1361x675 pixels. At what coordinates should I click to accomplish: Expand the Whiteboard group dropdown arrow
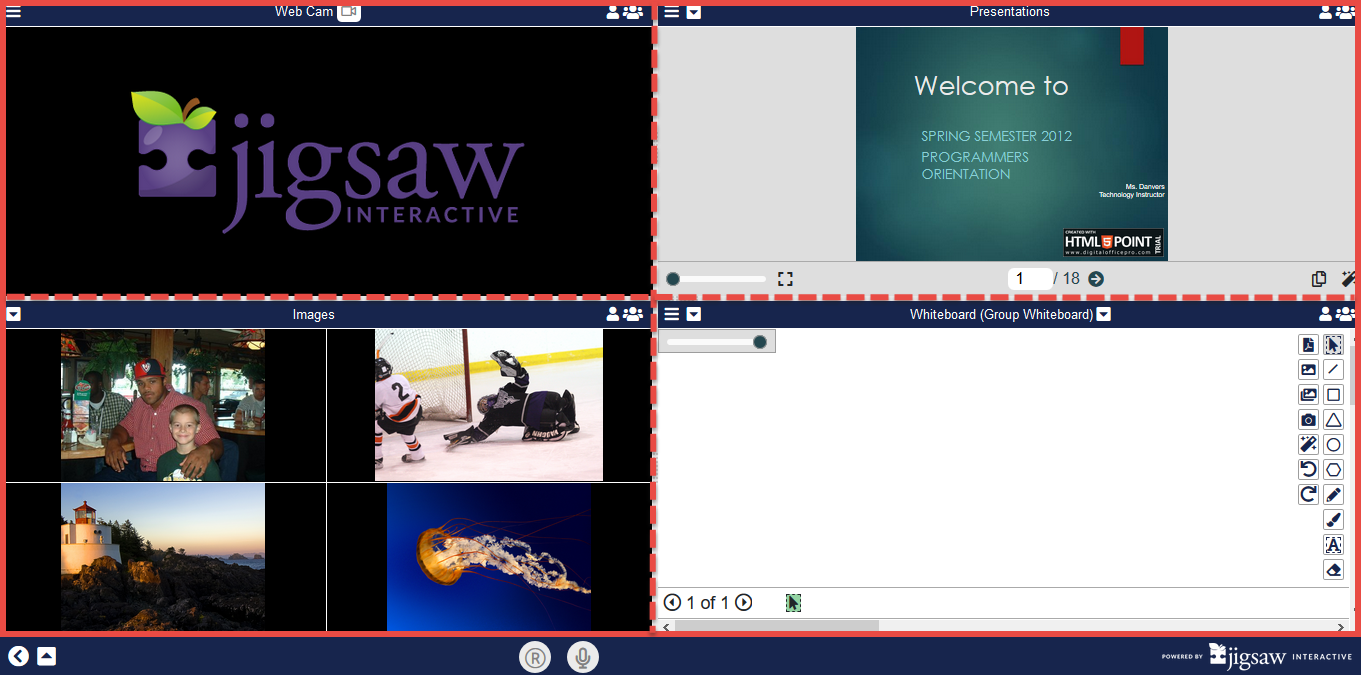[x=1104, y=314]
